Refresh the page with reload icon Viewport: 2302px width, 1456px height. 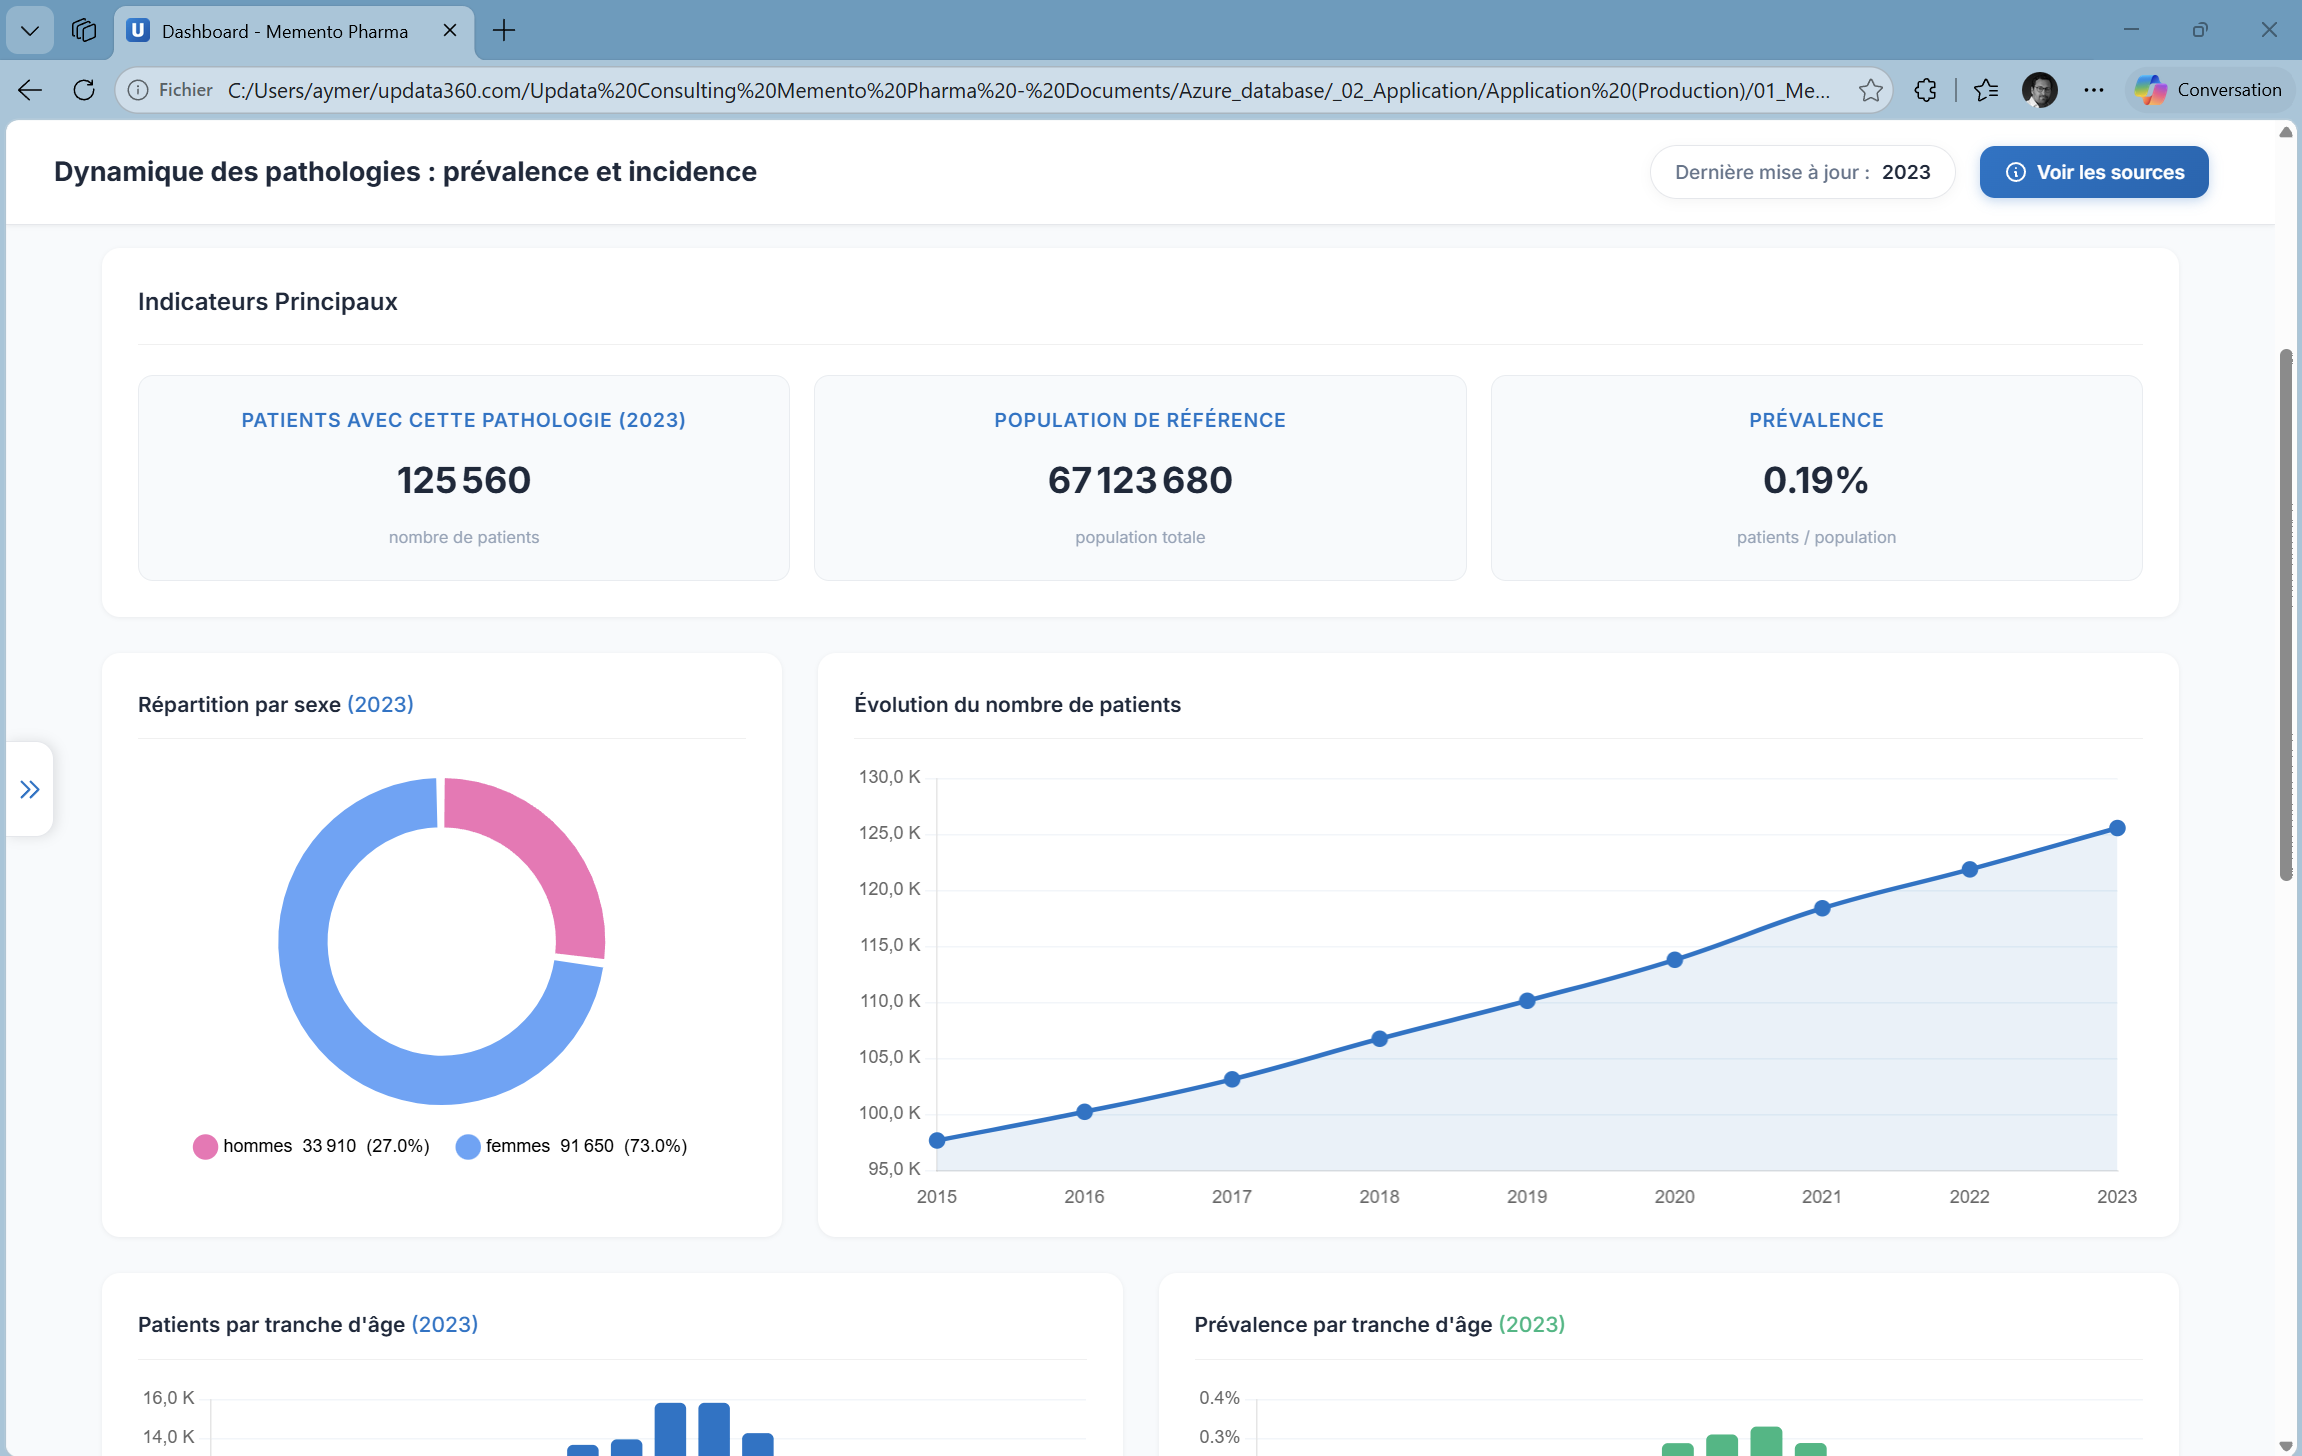84,90
